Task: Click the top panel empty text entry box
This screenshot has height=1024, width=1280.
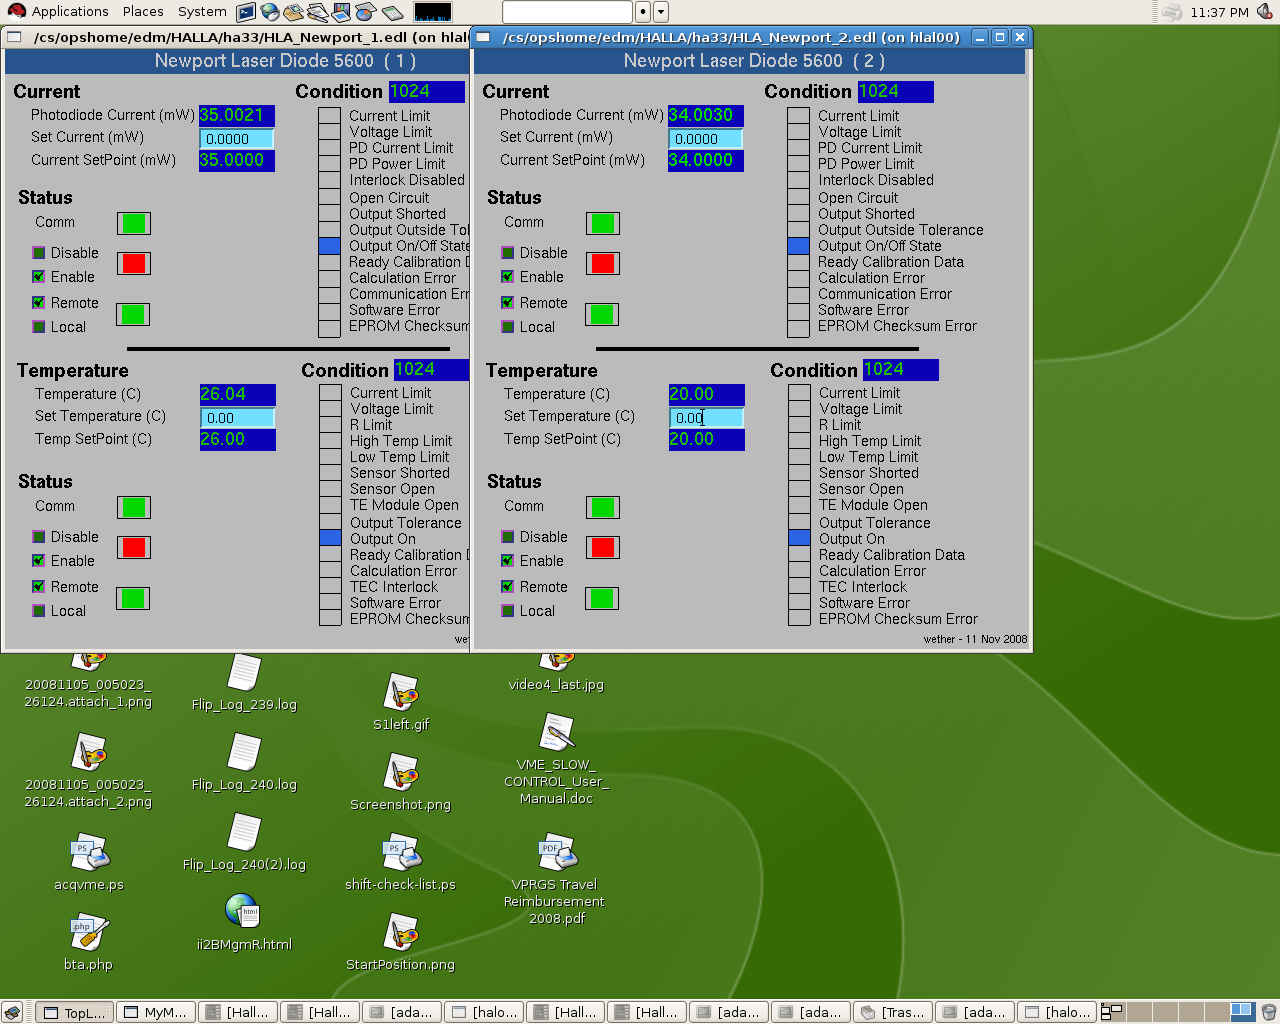Action: (567, 12)
